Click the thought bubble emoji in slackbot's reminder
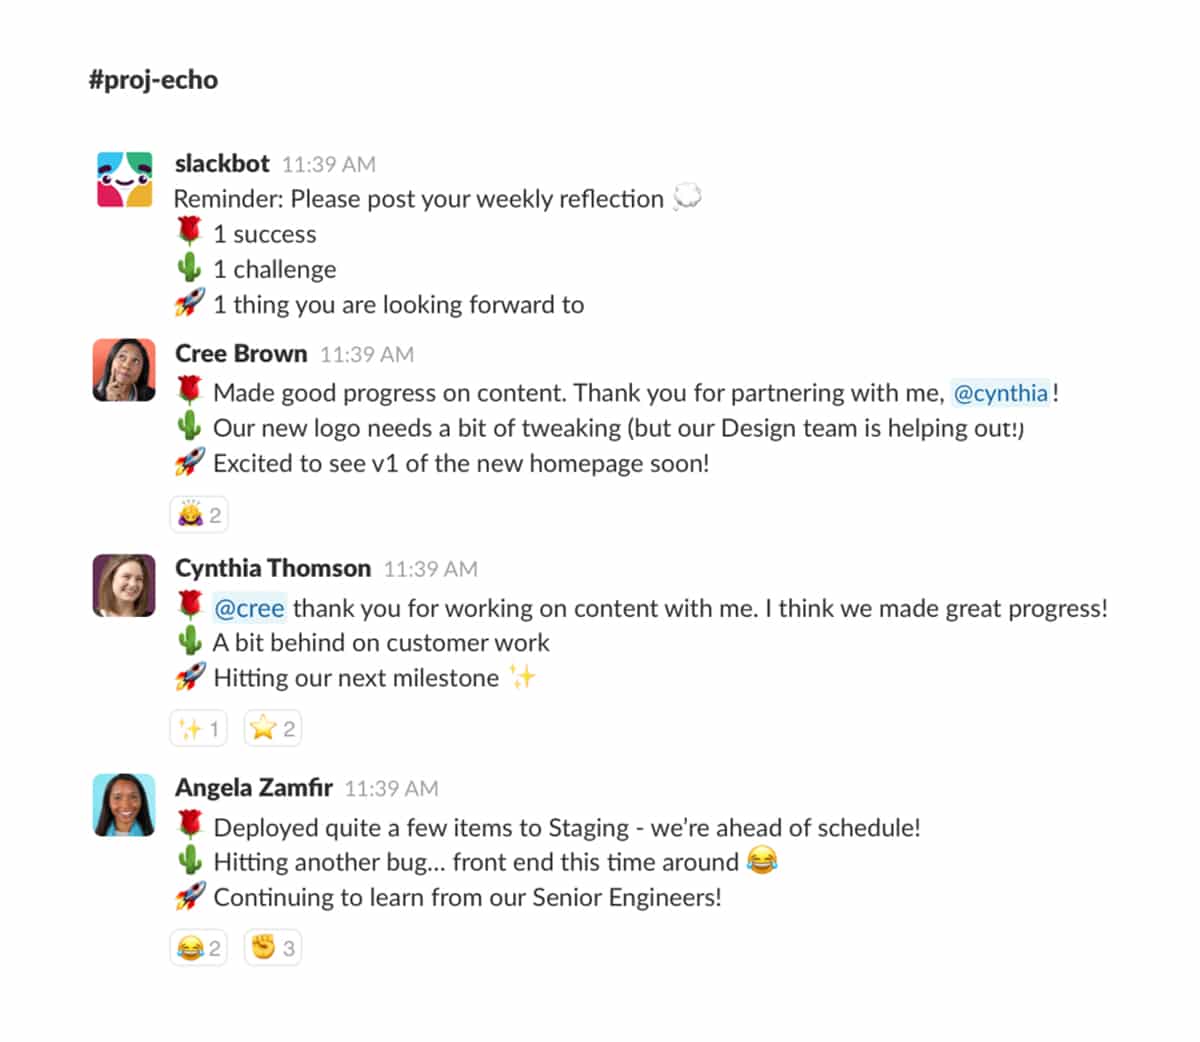The width and height of the screenshot is (1200, 1042). [x=687, y=197]
